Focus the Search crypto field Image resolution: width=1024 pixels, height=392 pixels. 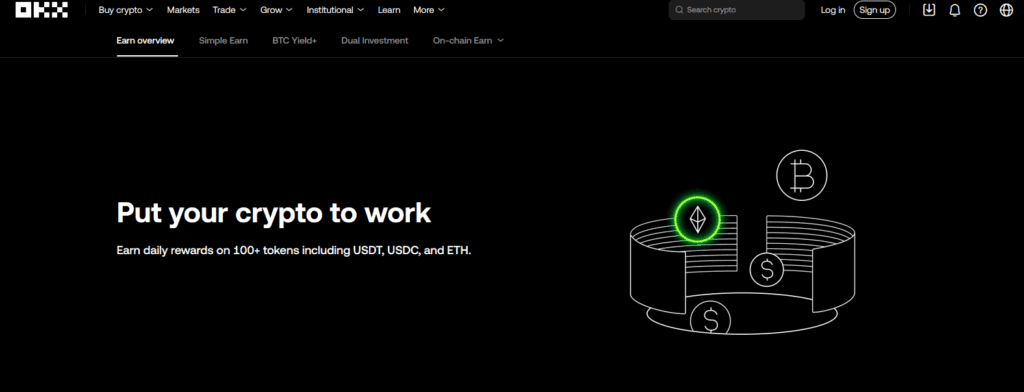point(737,10)
